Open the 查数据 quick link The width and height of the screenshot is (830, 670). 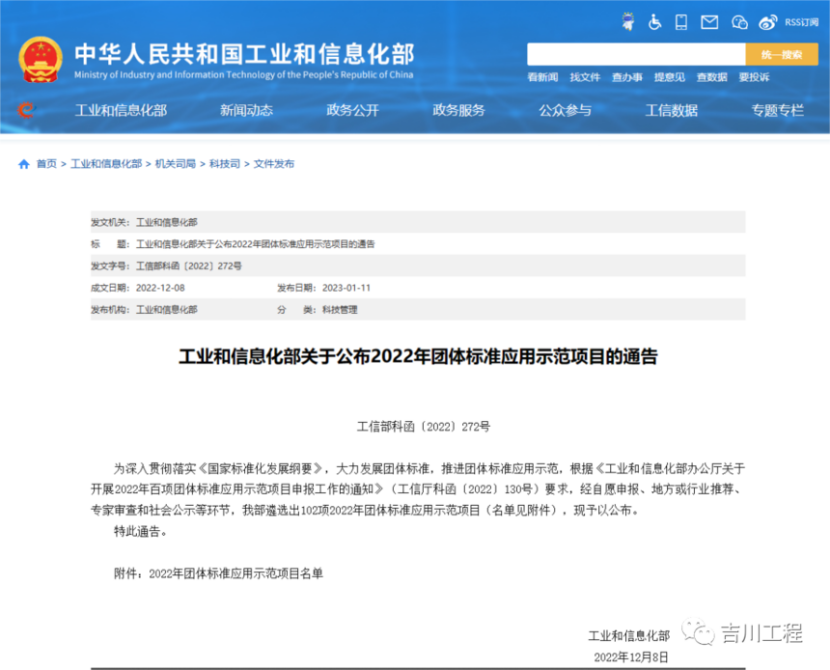(712, 77)
